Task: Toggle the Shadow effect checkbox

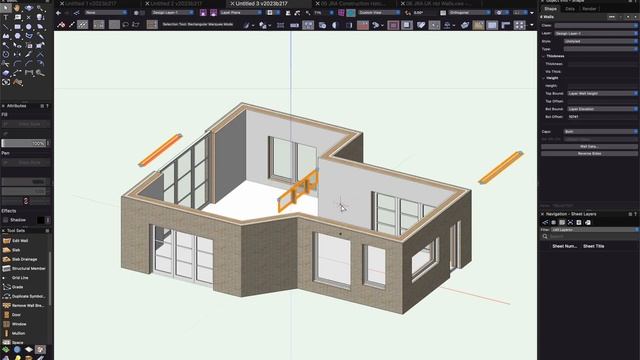Action: (5, 220)
